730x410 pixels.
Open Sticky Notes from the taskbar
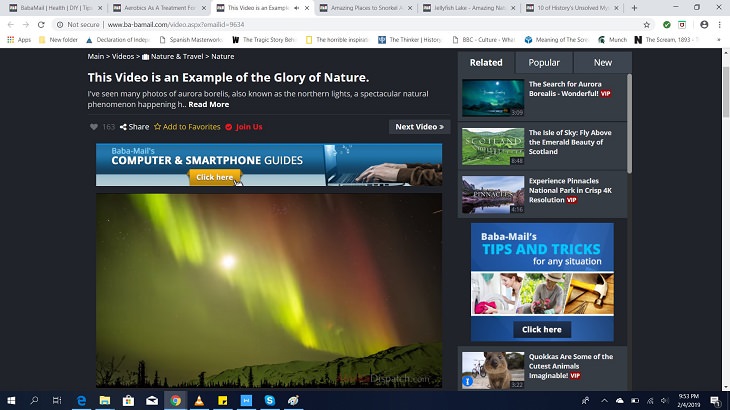[223, 400]
